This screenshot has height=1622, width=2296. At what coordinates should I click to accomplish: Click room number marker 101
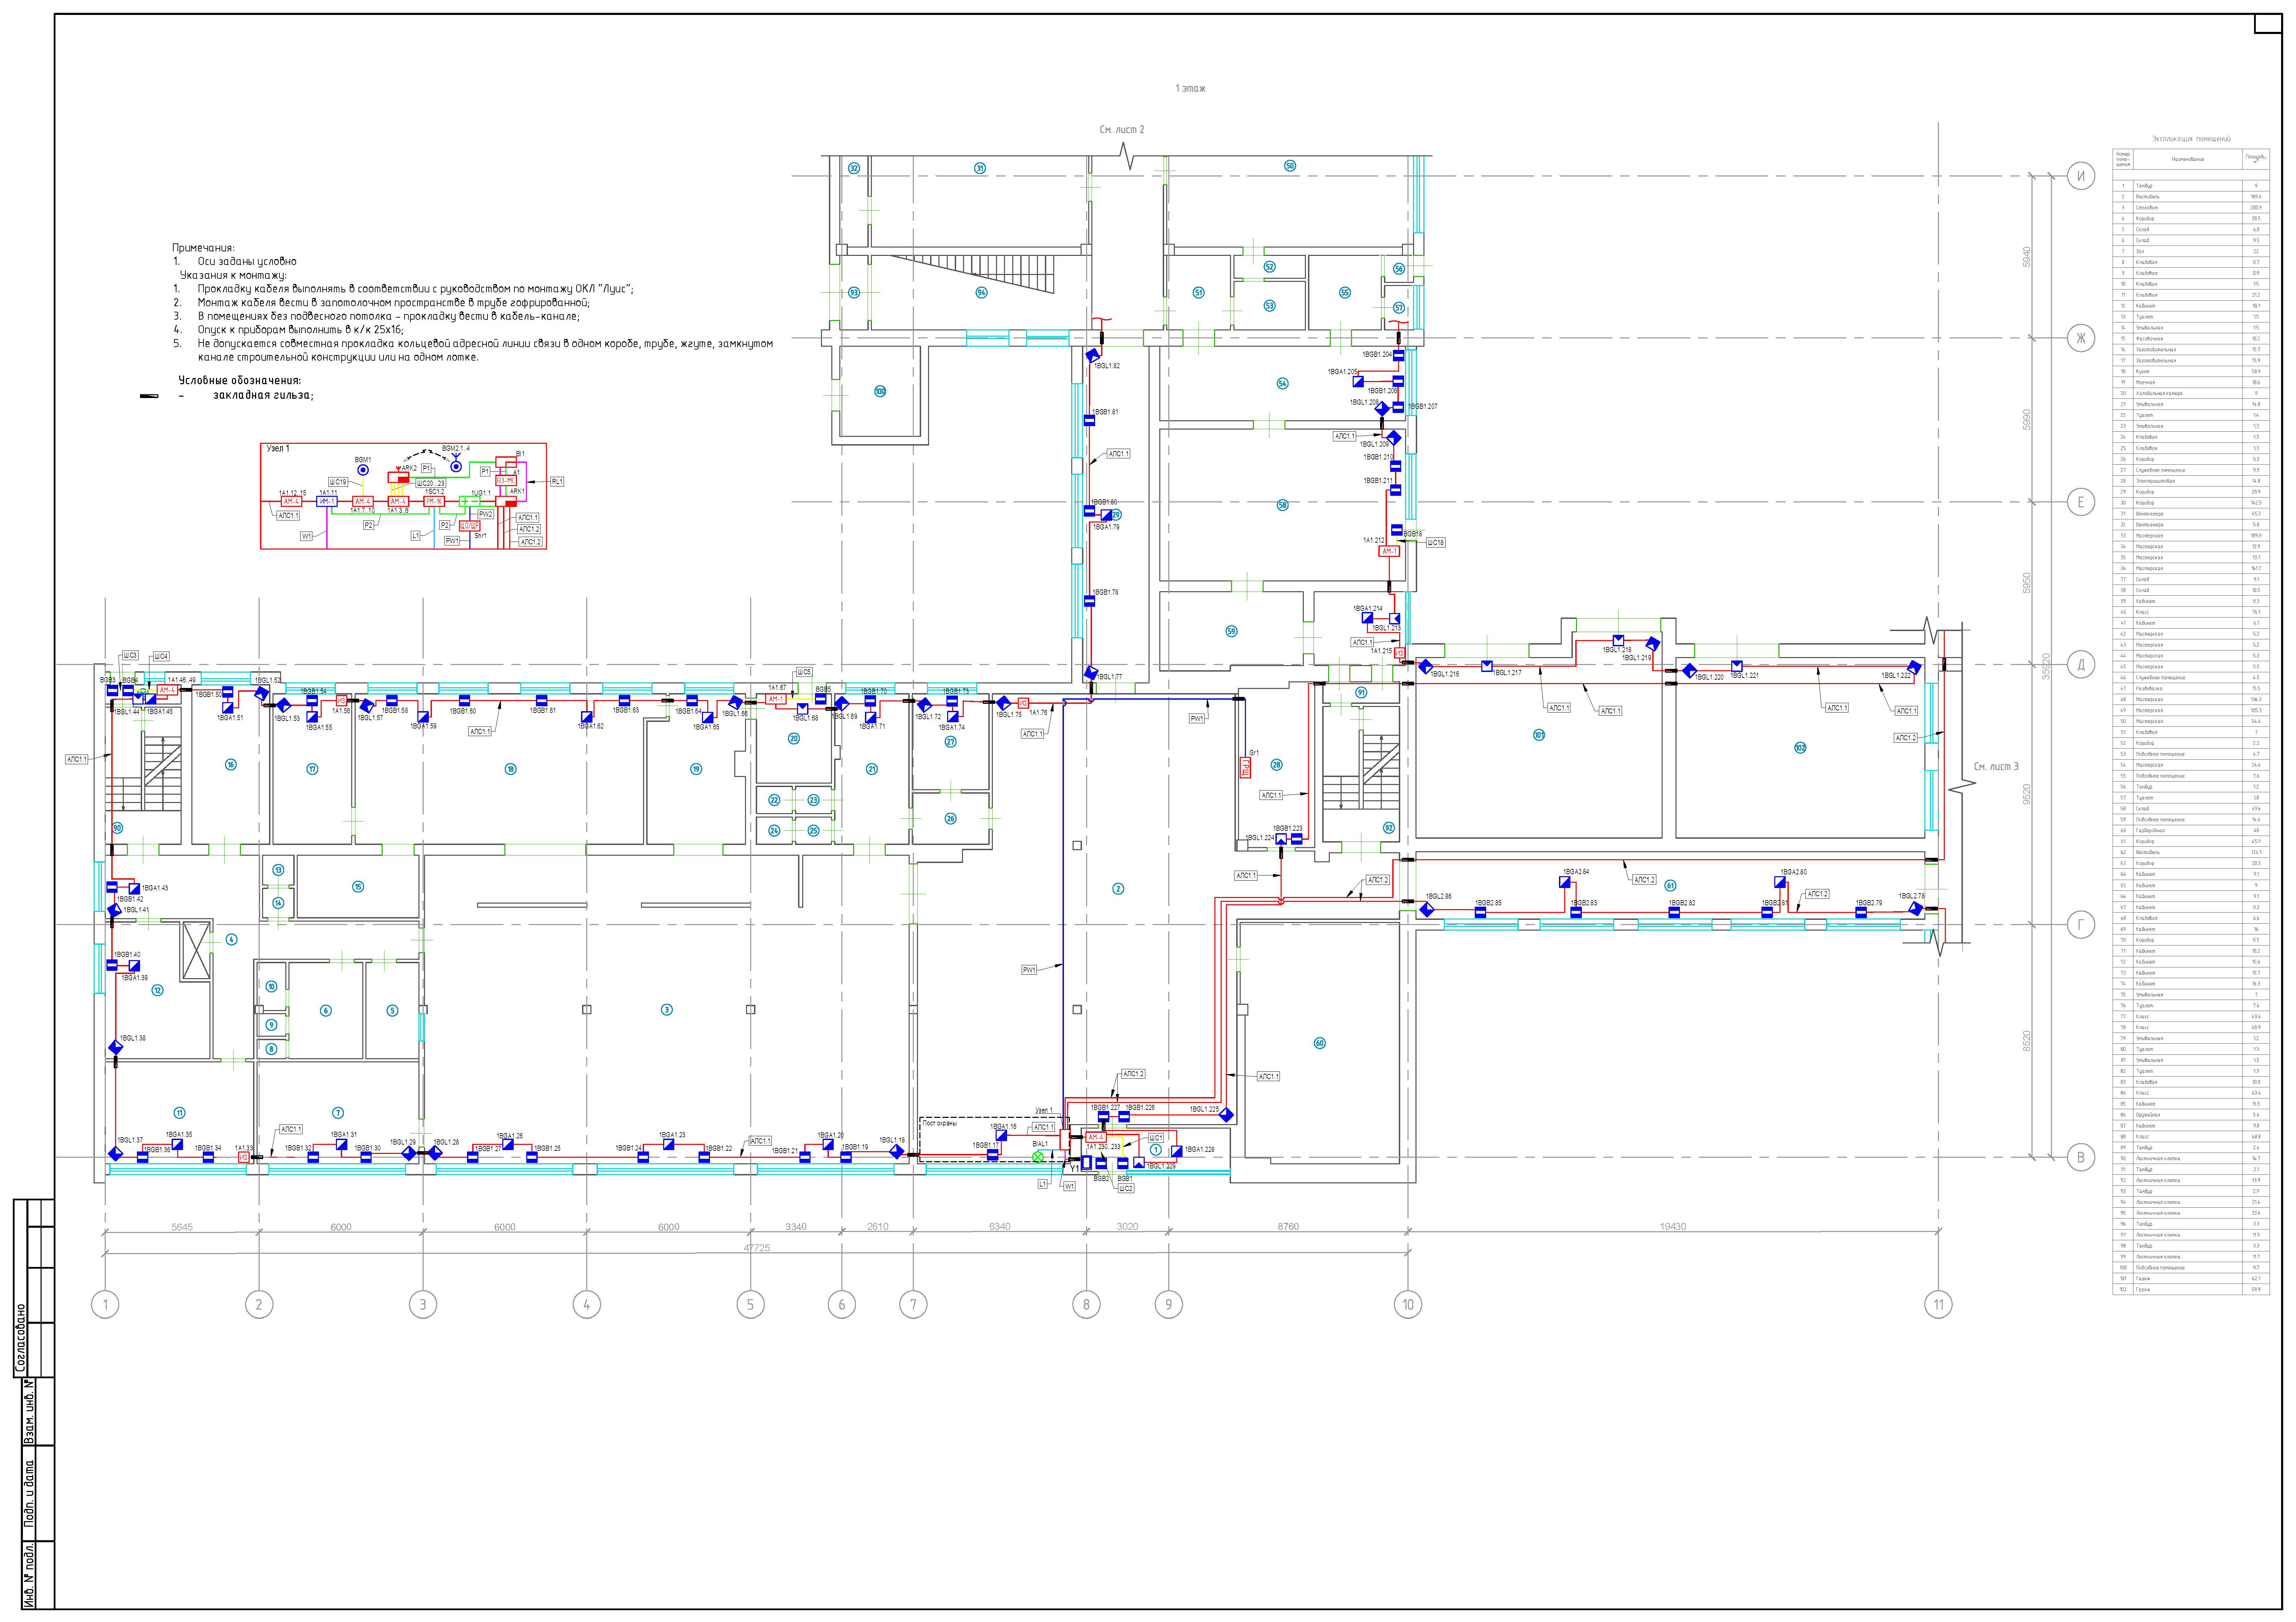pyautogui.click(x=1539, y=735)
